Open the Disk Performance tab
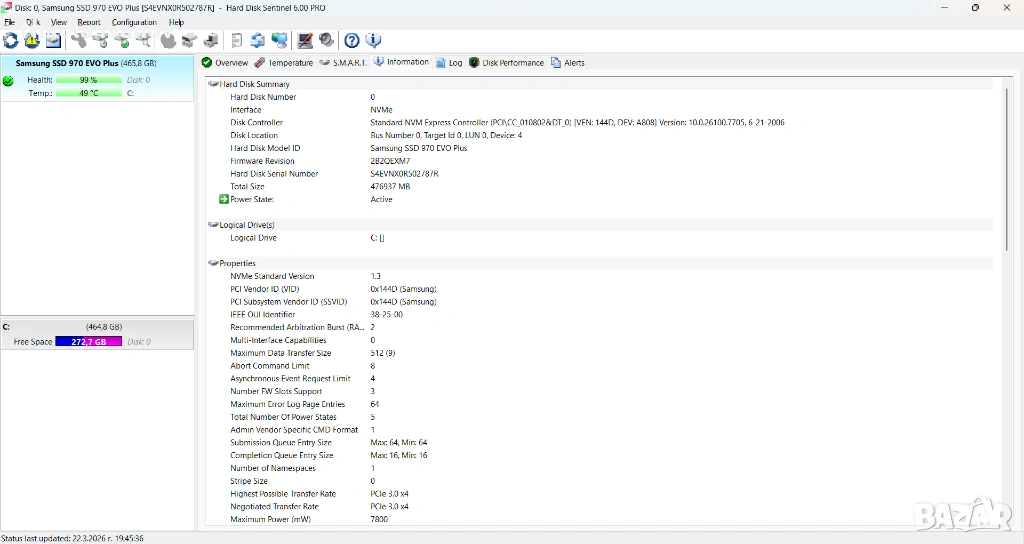 coord(506,63)
